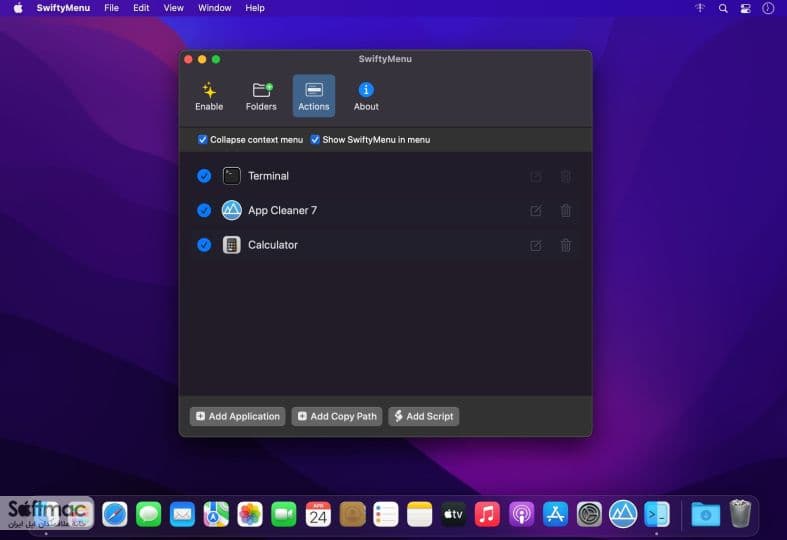
Task: Delete the Terminal action
Action: pos(566,176)
